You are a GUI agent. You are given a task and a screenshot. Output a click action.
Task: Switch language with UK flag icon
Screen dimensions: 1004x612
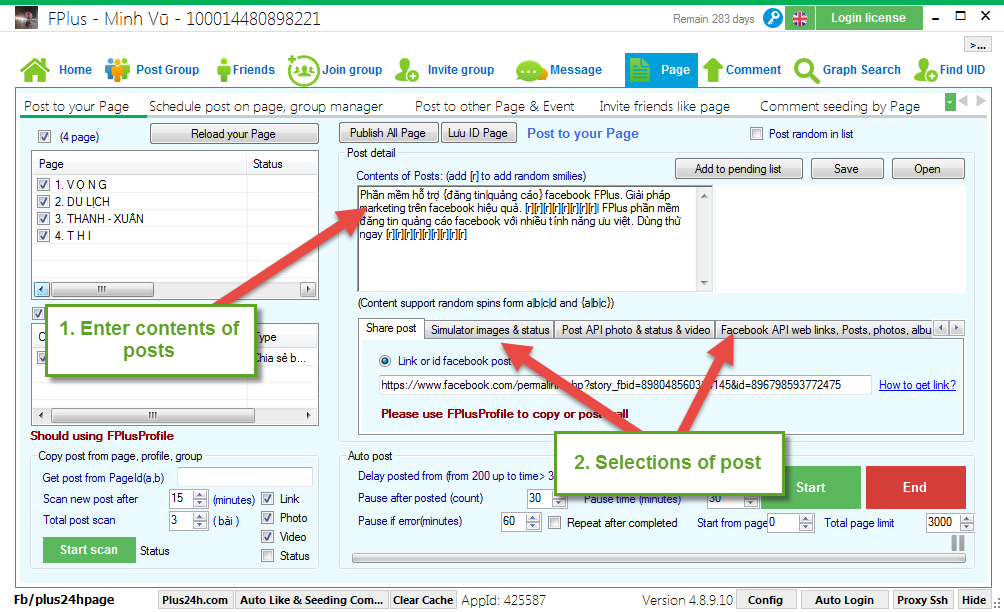click(800, 19)
